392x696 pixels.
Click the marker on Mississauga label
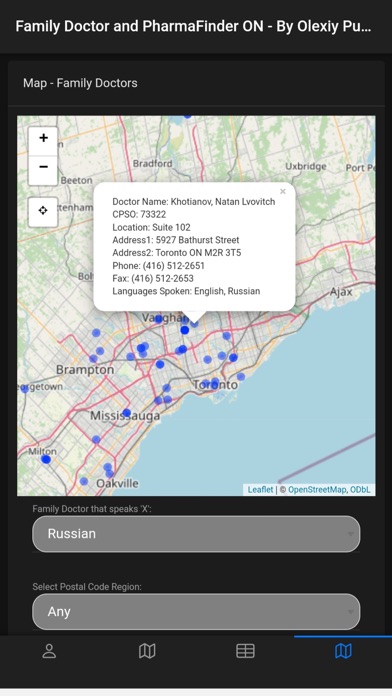click(127, 413)
